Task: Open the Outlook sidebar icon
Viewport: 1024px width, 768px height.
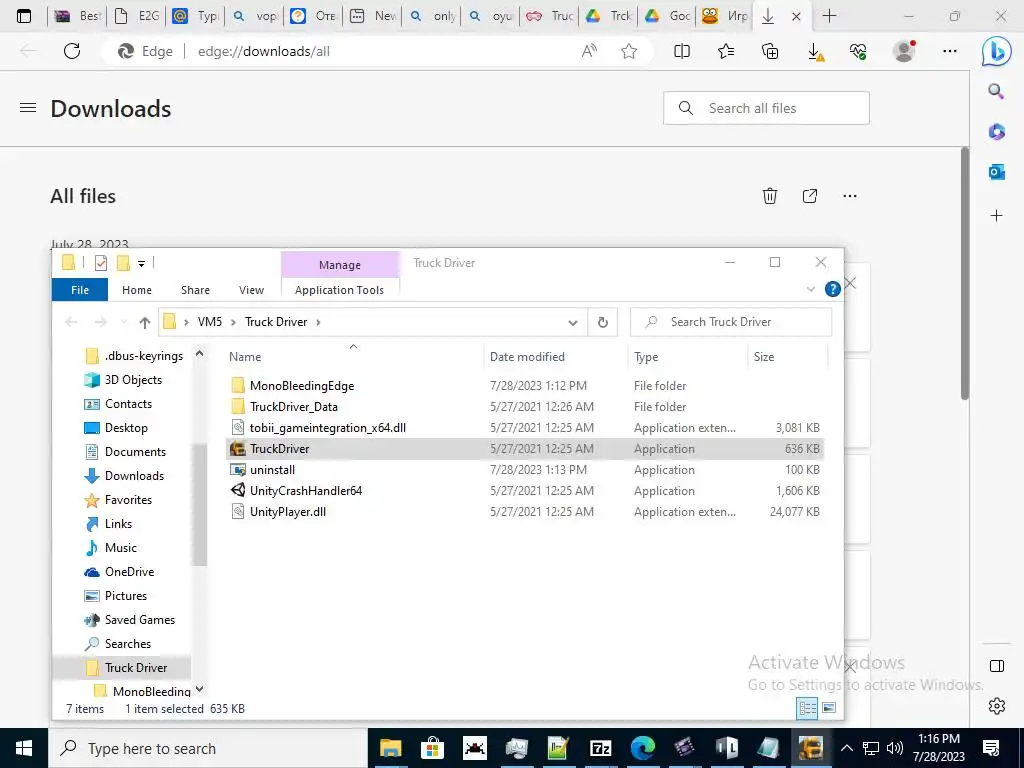Action: [997, 172]
